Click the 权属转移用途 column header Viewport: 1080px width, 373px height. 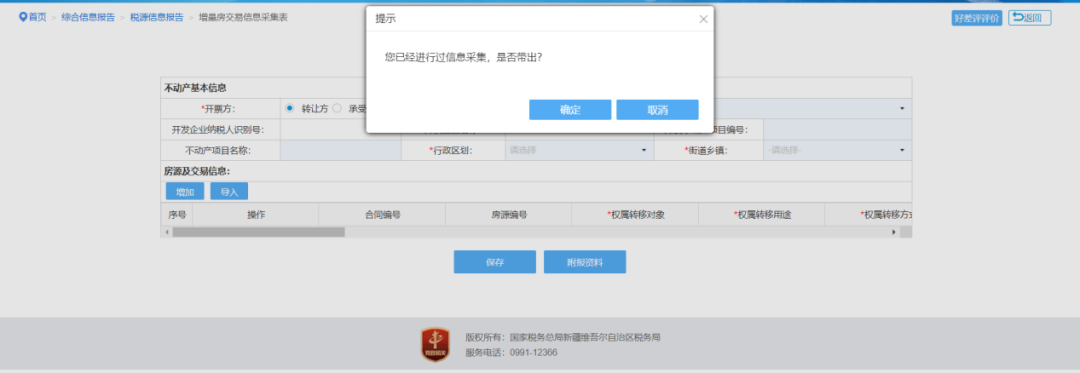(762, 215)
